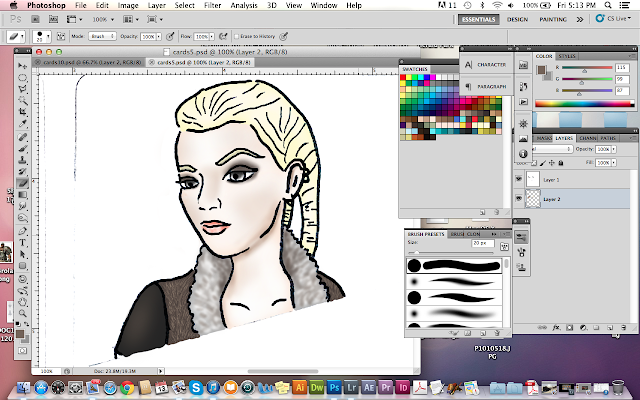Image resolution: width=640 pixels, height=400 pixels.
Task: Select the Crop tool
Action: click(22, 112)
